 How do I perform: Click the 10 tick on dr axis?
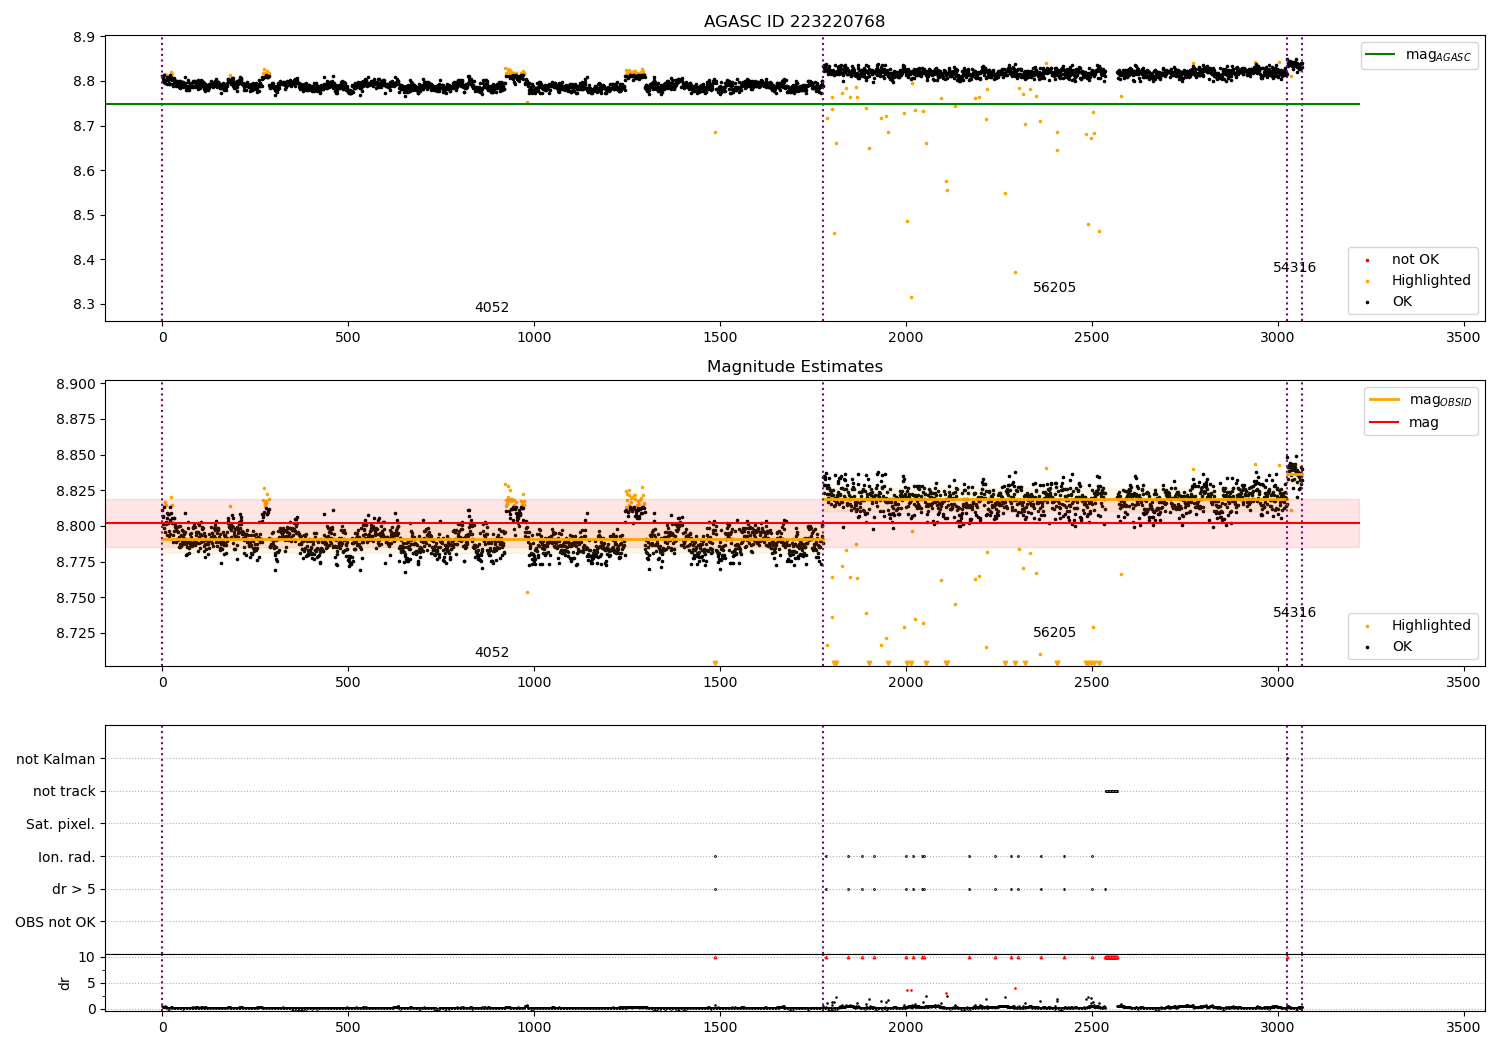click(86, 958)
